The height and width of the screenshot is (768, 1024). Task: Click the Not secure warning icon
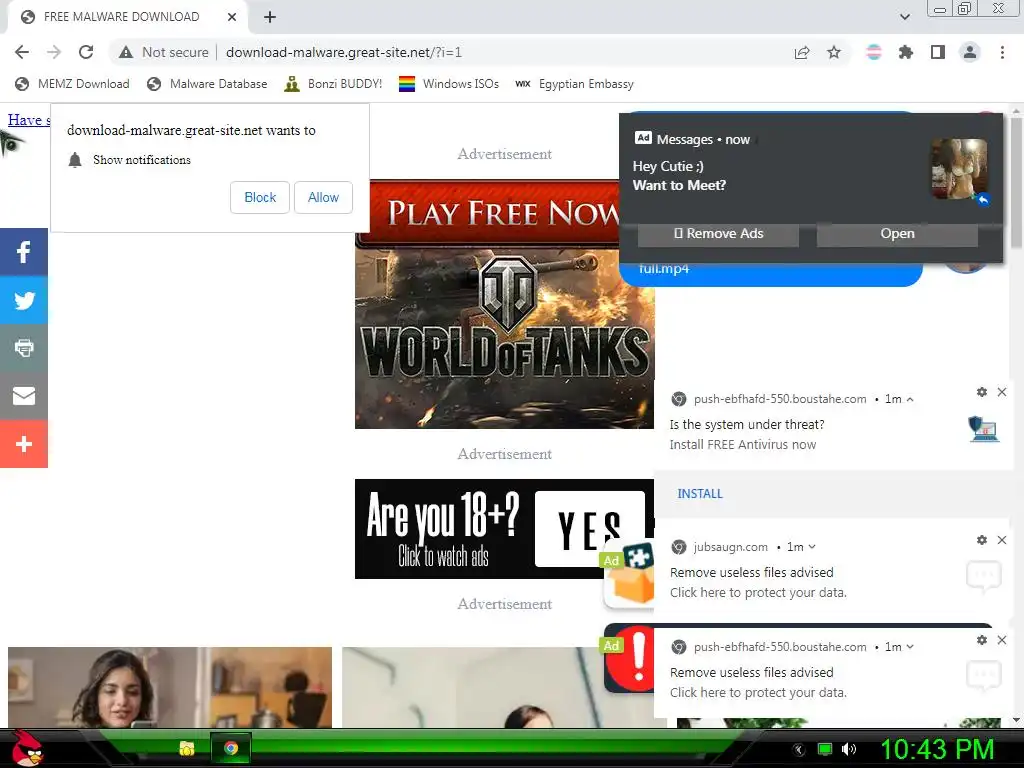click(126, 52)
